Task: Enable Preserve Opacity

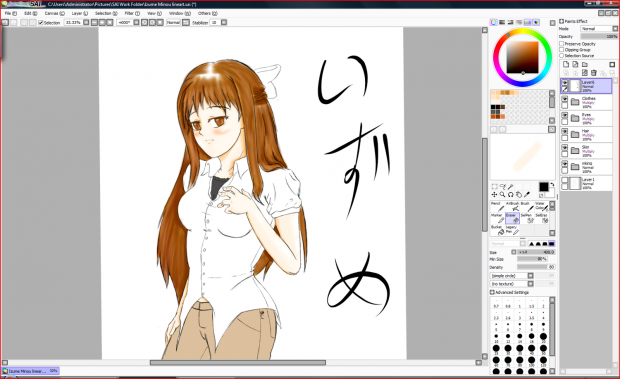Action: (561, 44)
